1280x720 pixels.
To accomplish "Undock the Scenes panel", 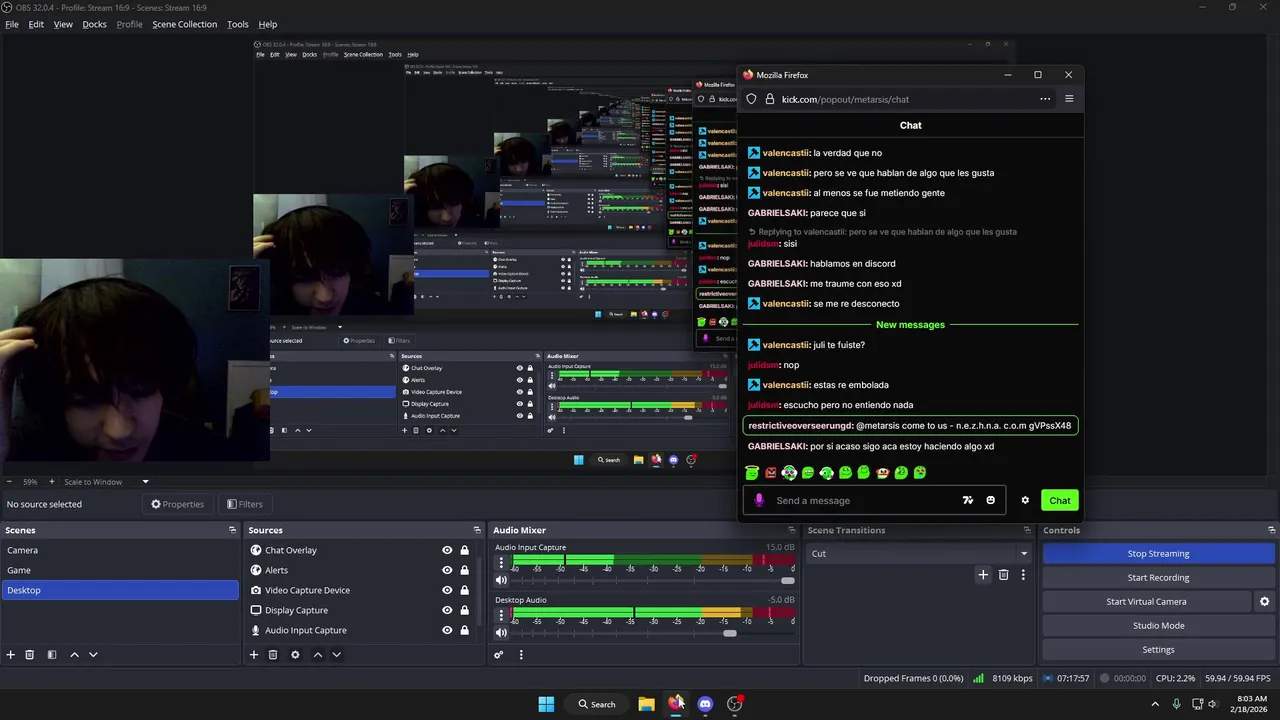I will (232, 530).
